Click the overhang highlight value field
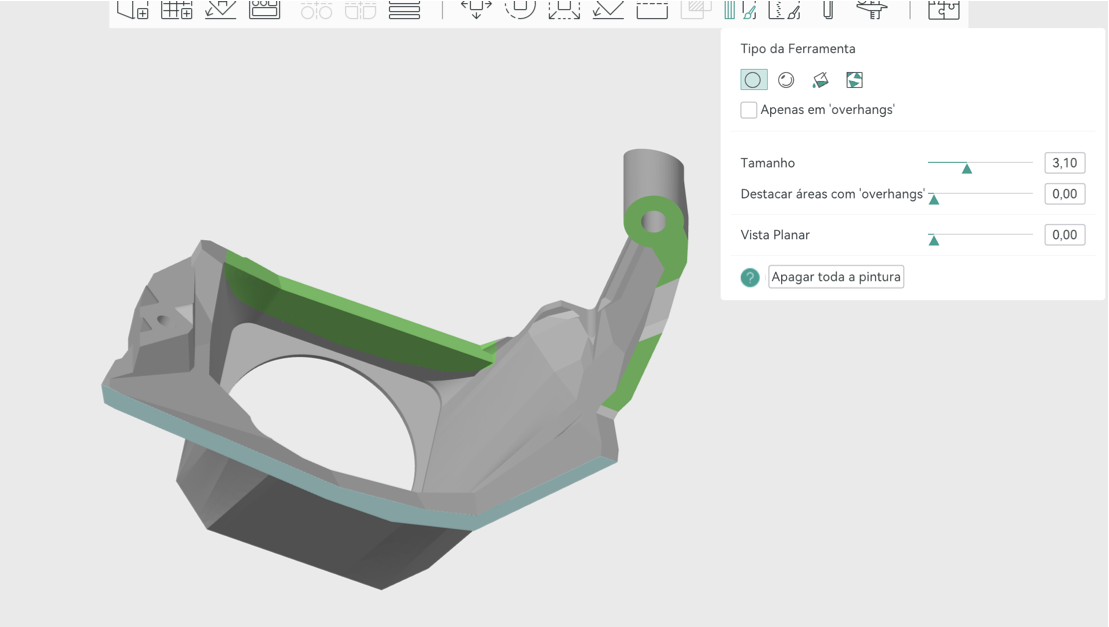Screen dimensions: 1109x627 point(1064,194)
